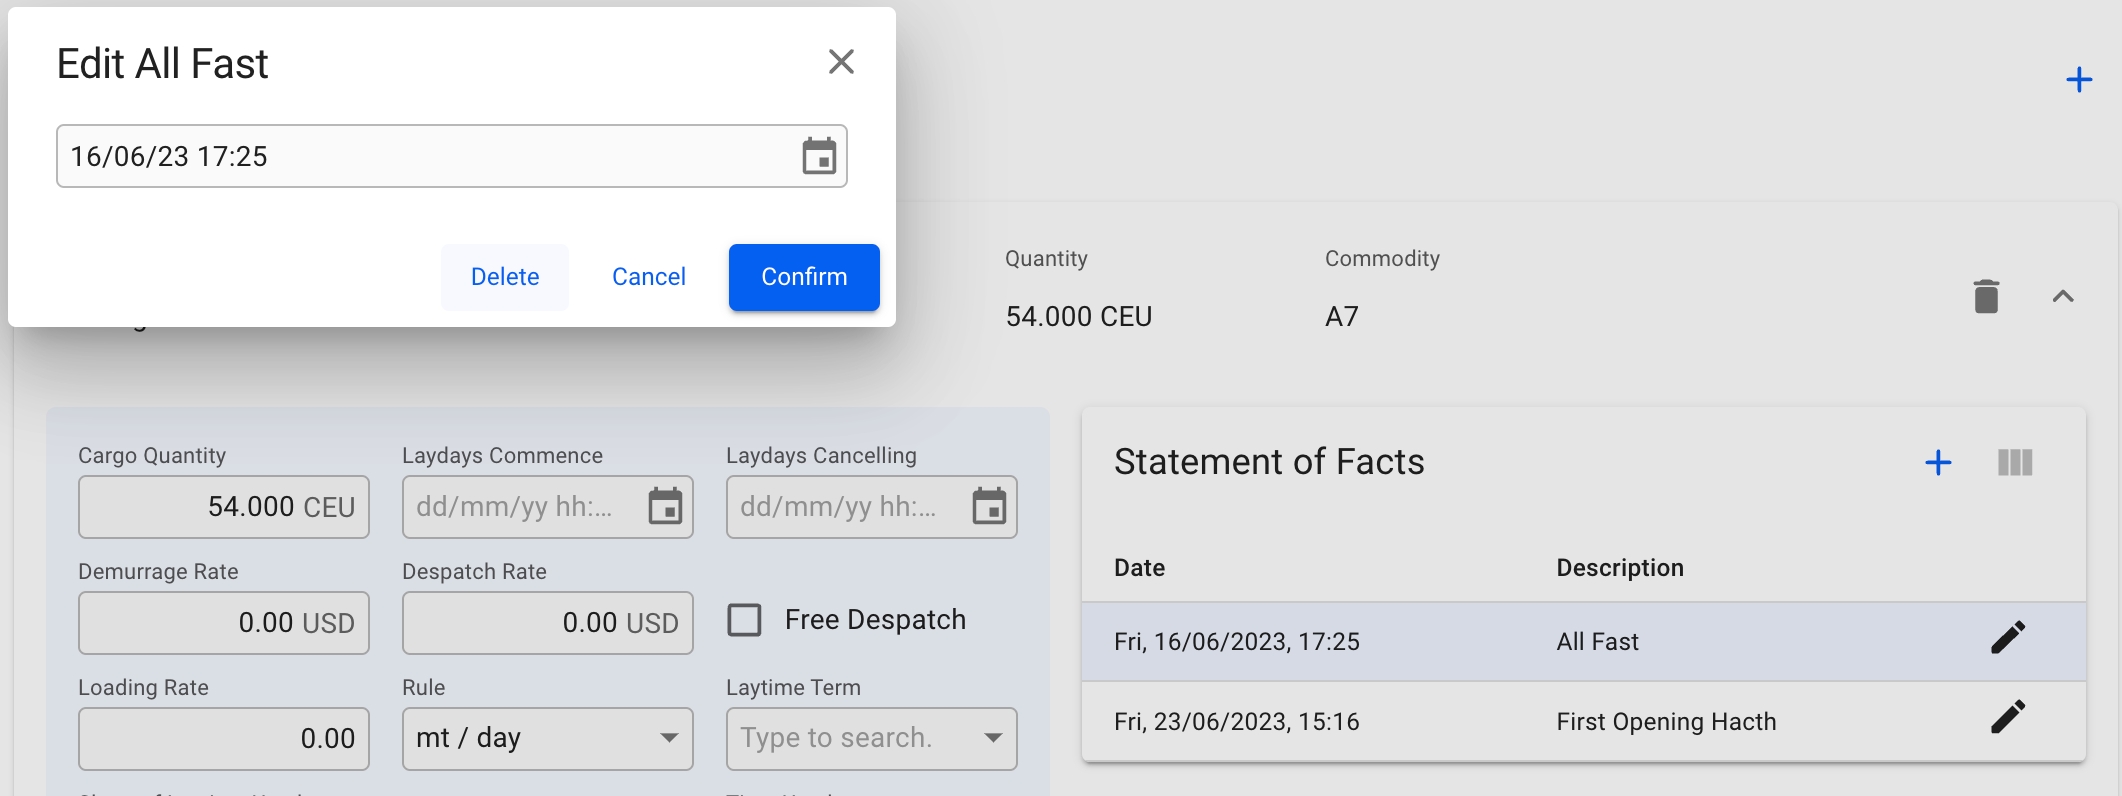Open Laydays Commence calendar picker

coord(665,507)
